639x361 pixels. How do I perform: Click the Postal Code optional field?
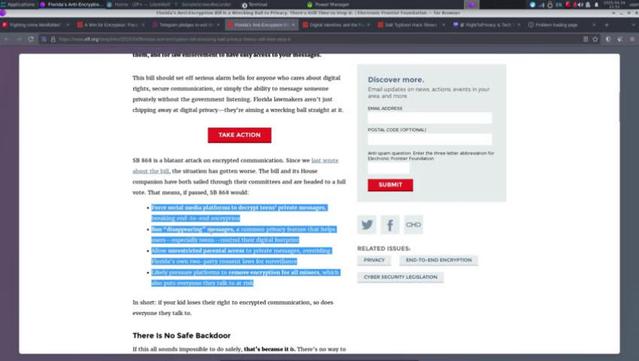(430, 139)
